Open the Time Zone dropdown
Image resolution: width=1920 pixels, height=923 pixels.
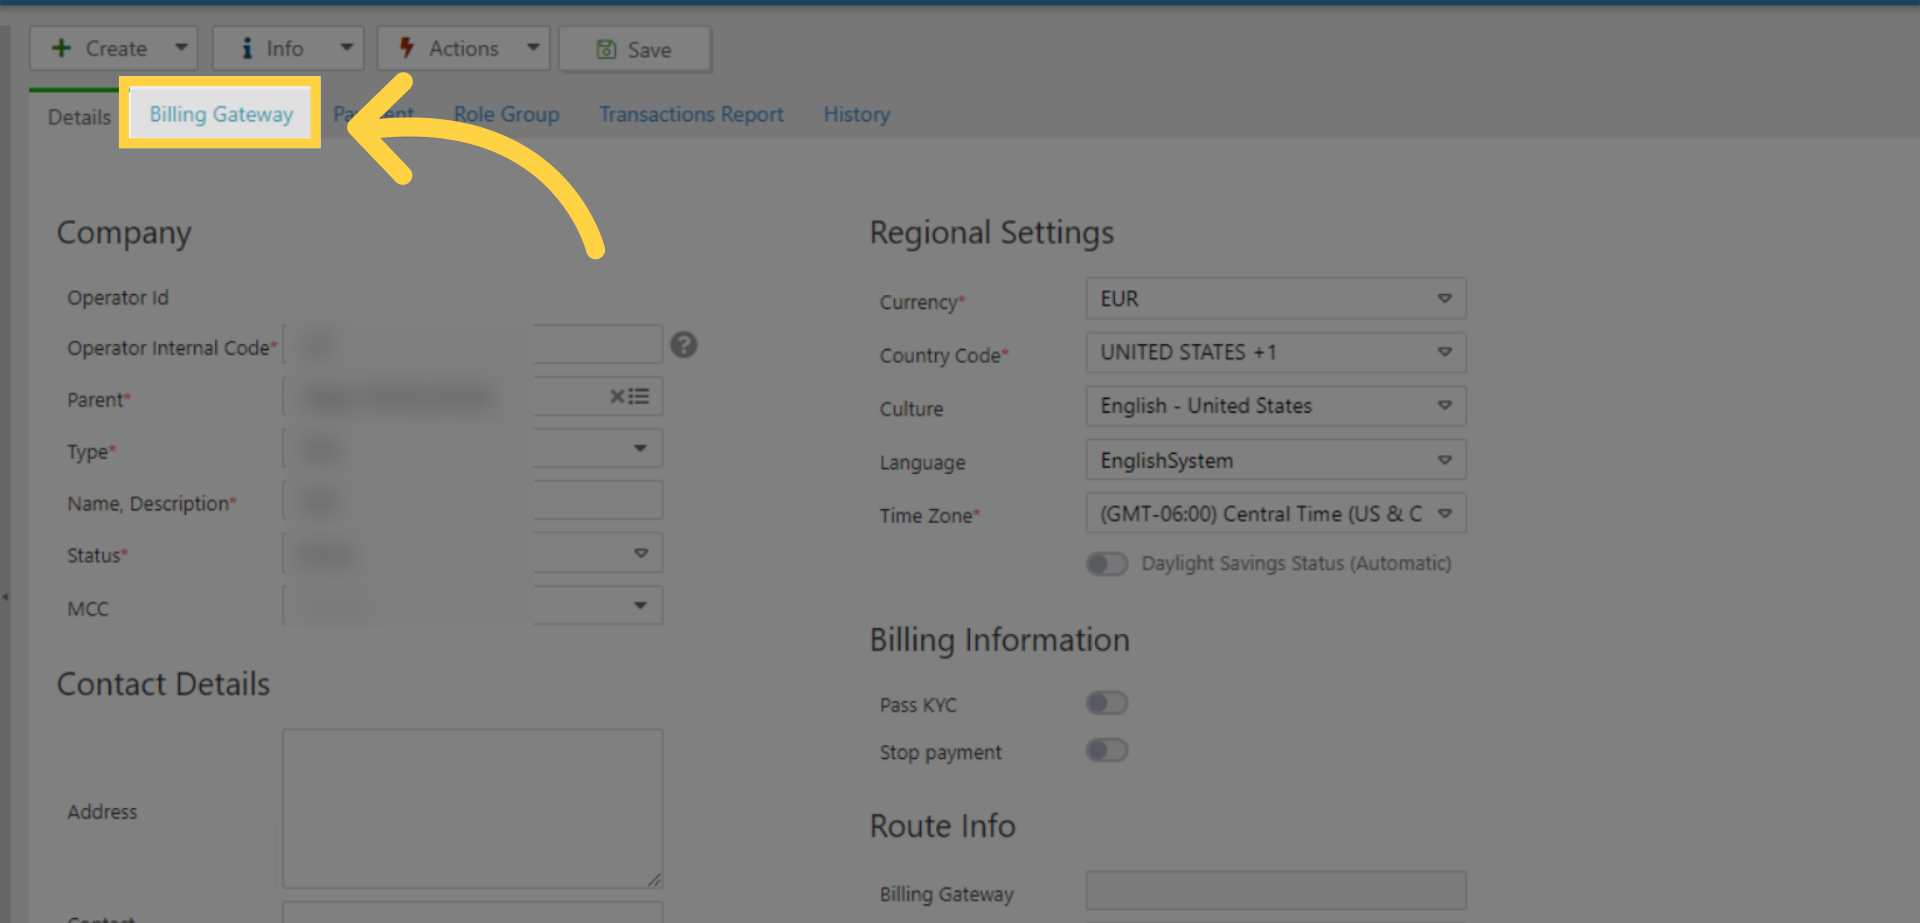coord(1276,514)
